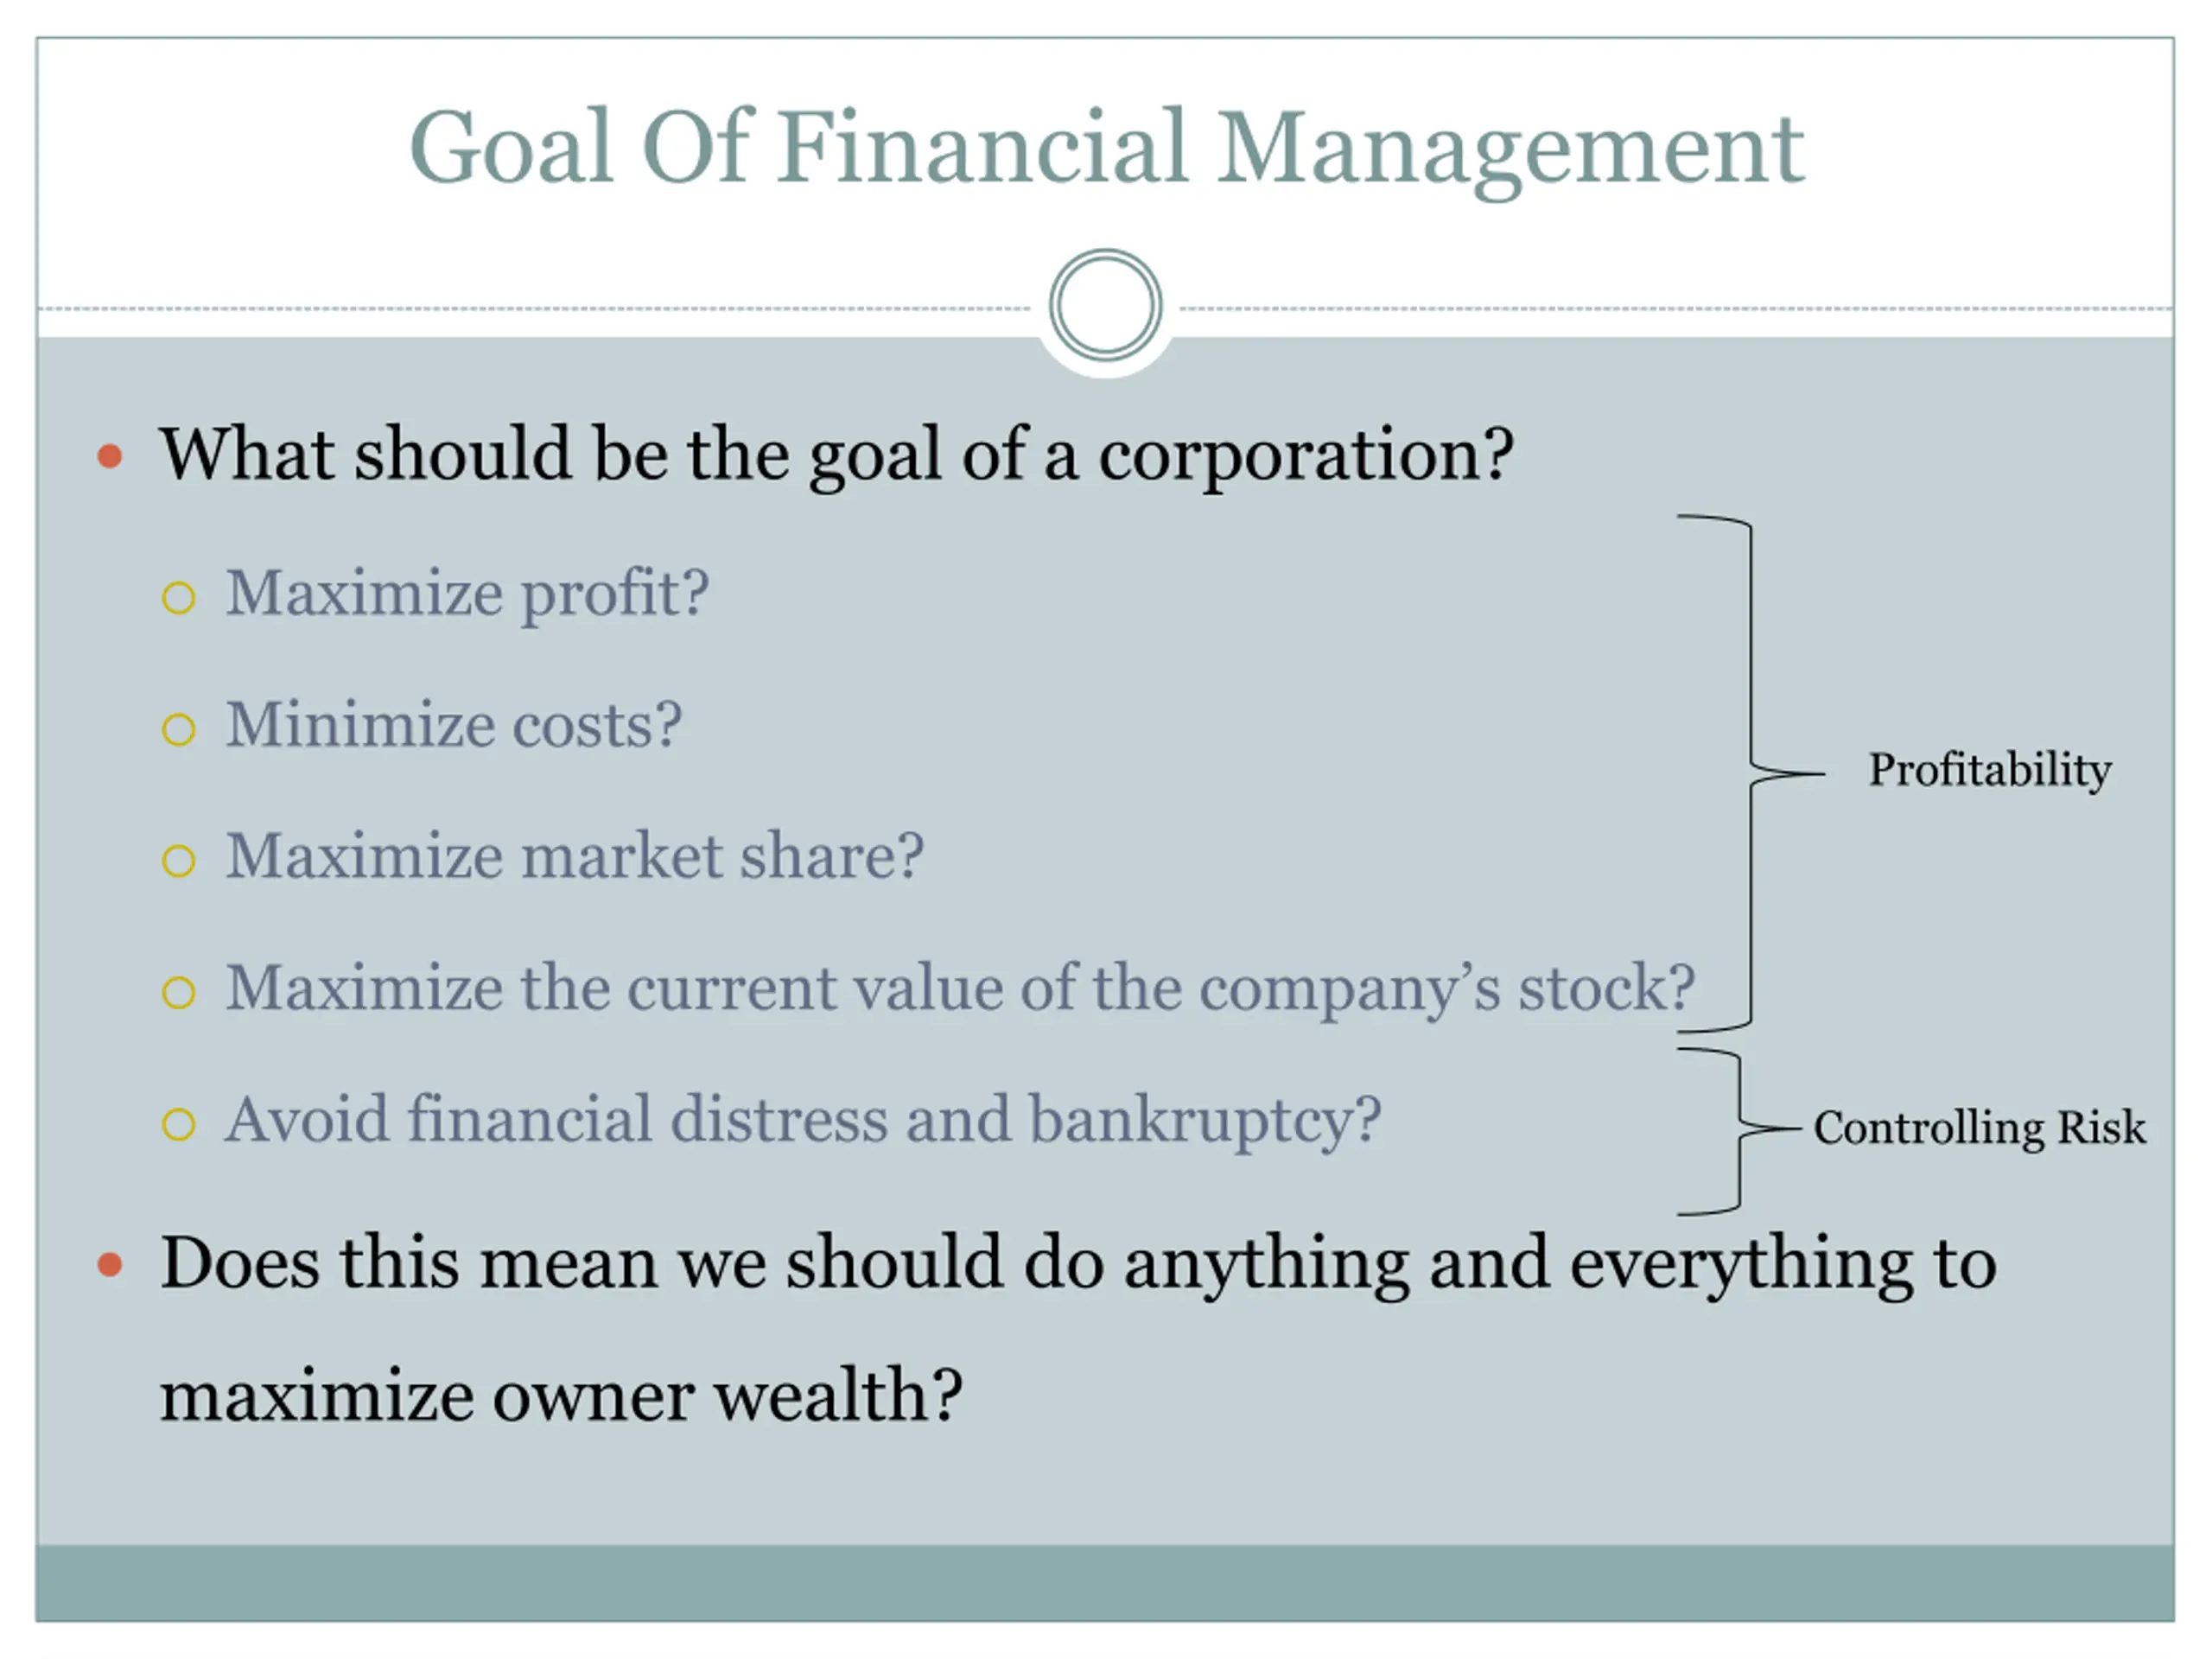Select the hollow bullet next to "Minimize costs?"

[x=178, y=729]
